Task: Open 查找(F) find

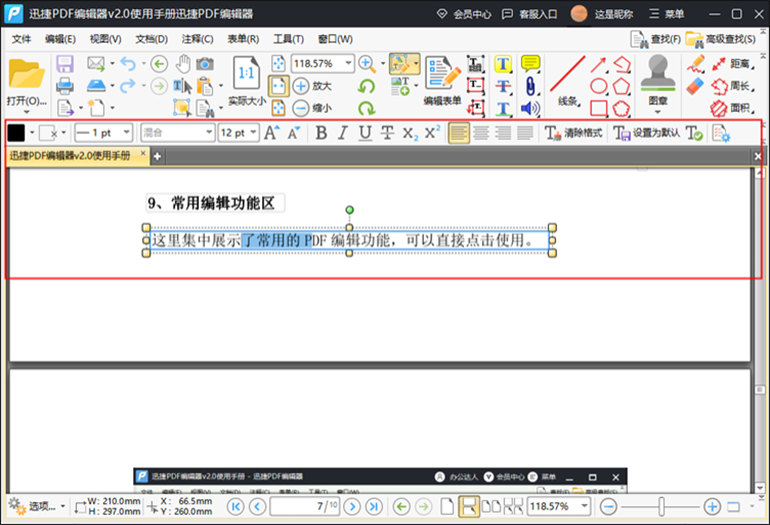Action: pos(656,39)
